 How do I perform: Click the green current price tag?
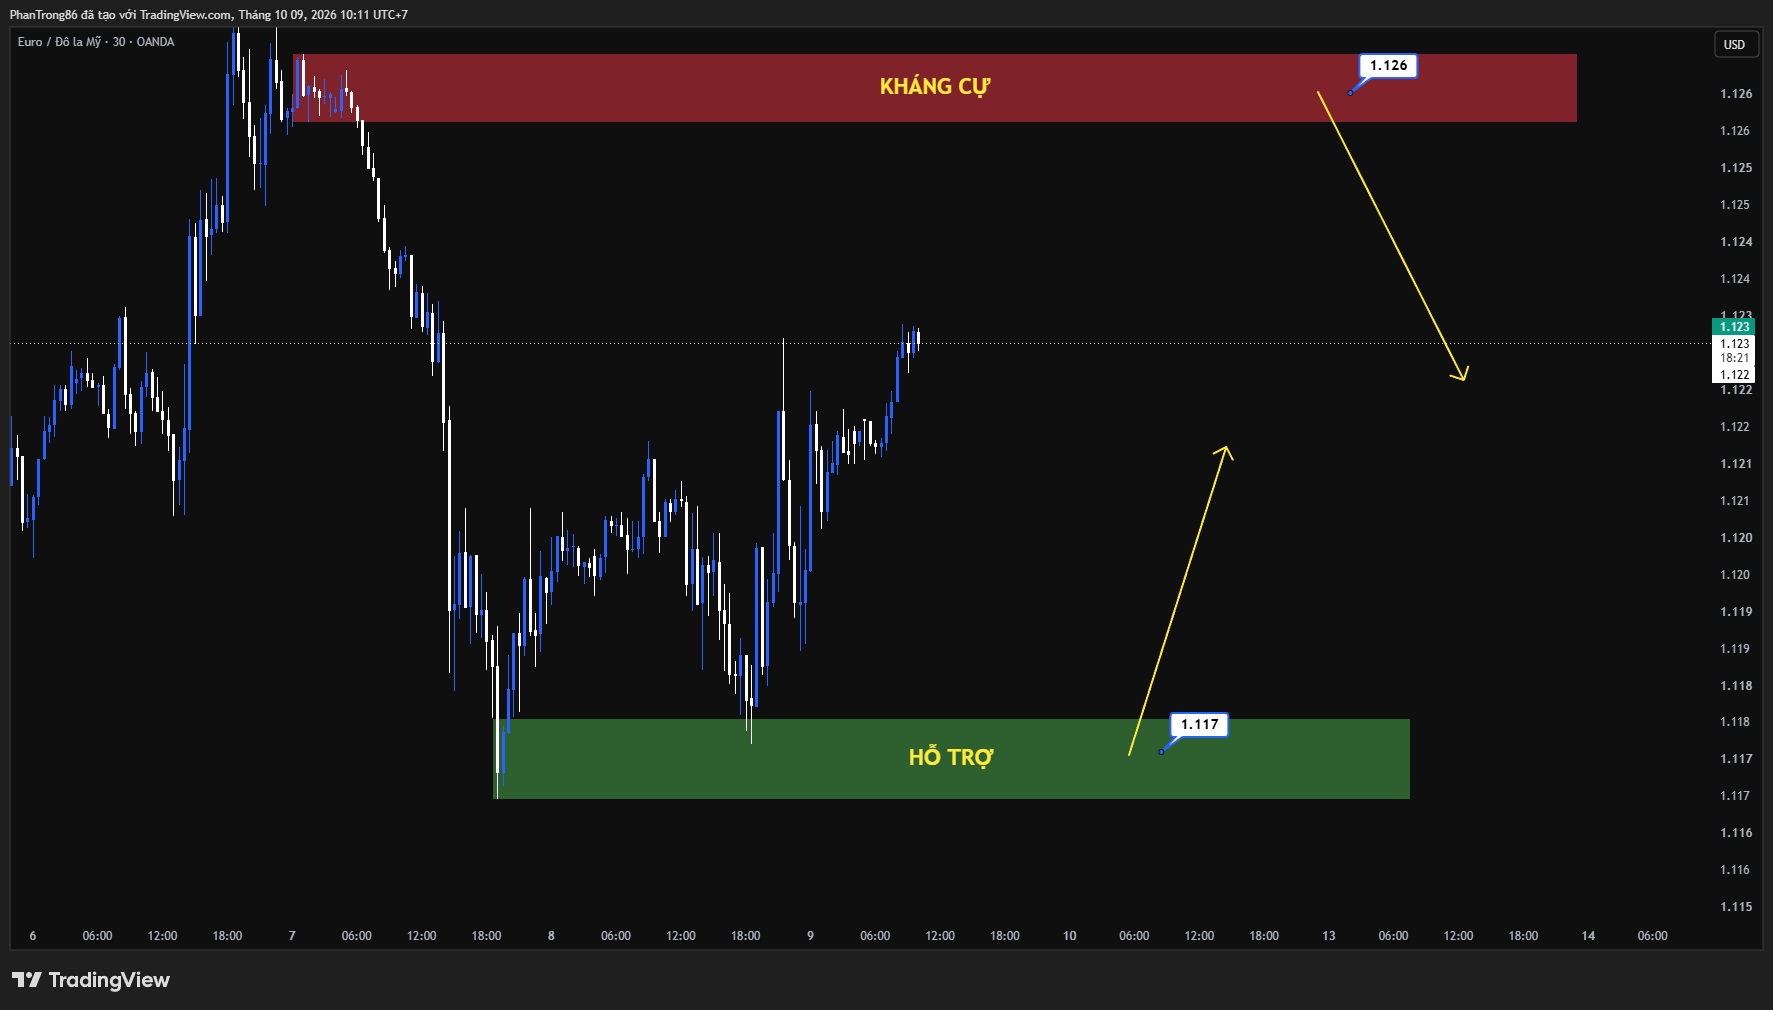(1734, 327)
